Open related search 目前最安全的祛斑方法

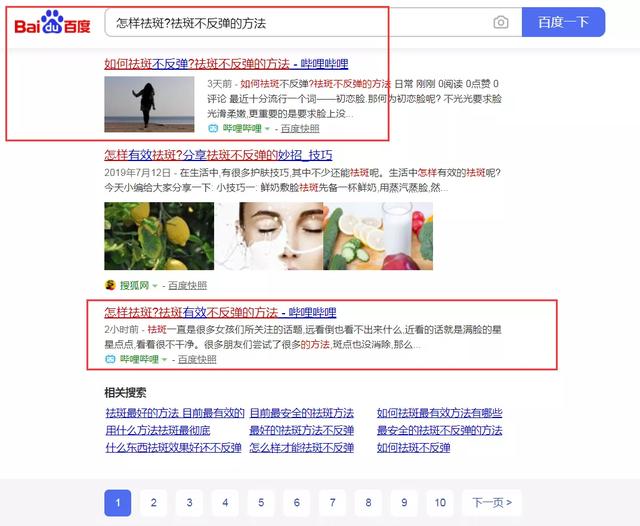(x=301, y=413)
